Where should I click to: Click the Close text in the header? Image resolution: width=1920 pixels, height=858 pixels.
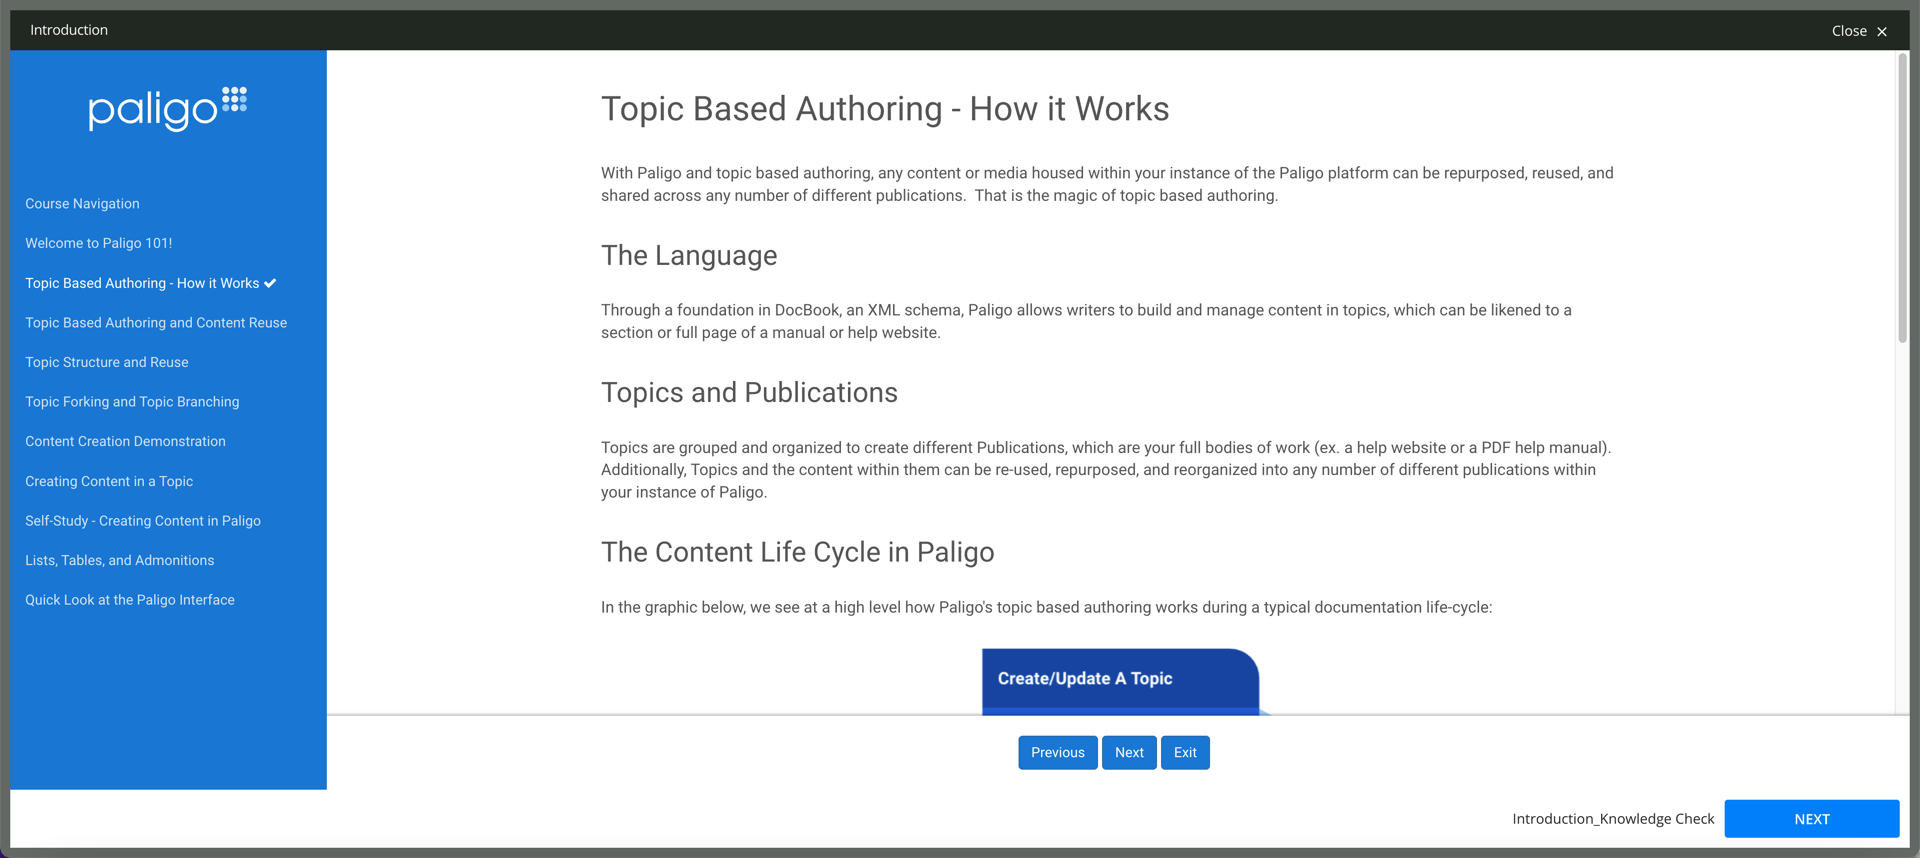(1849, 31)
